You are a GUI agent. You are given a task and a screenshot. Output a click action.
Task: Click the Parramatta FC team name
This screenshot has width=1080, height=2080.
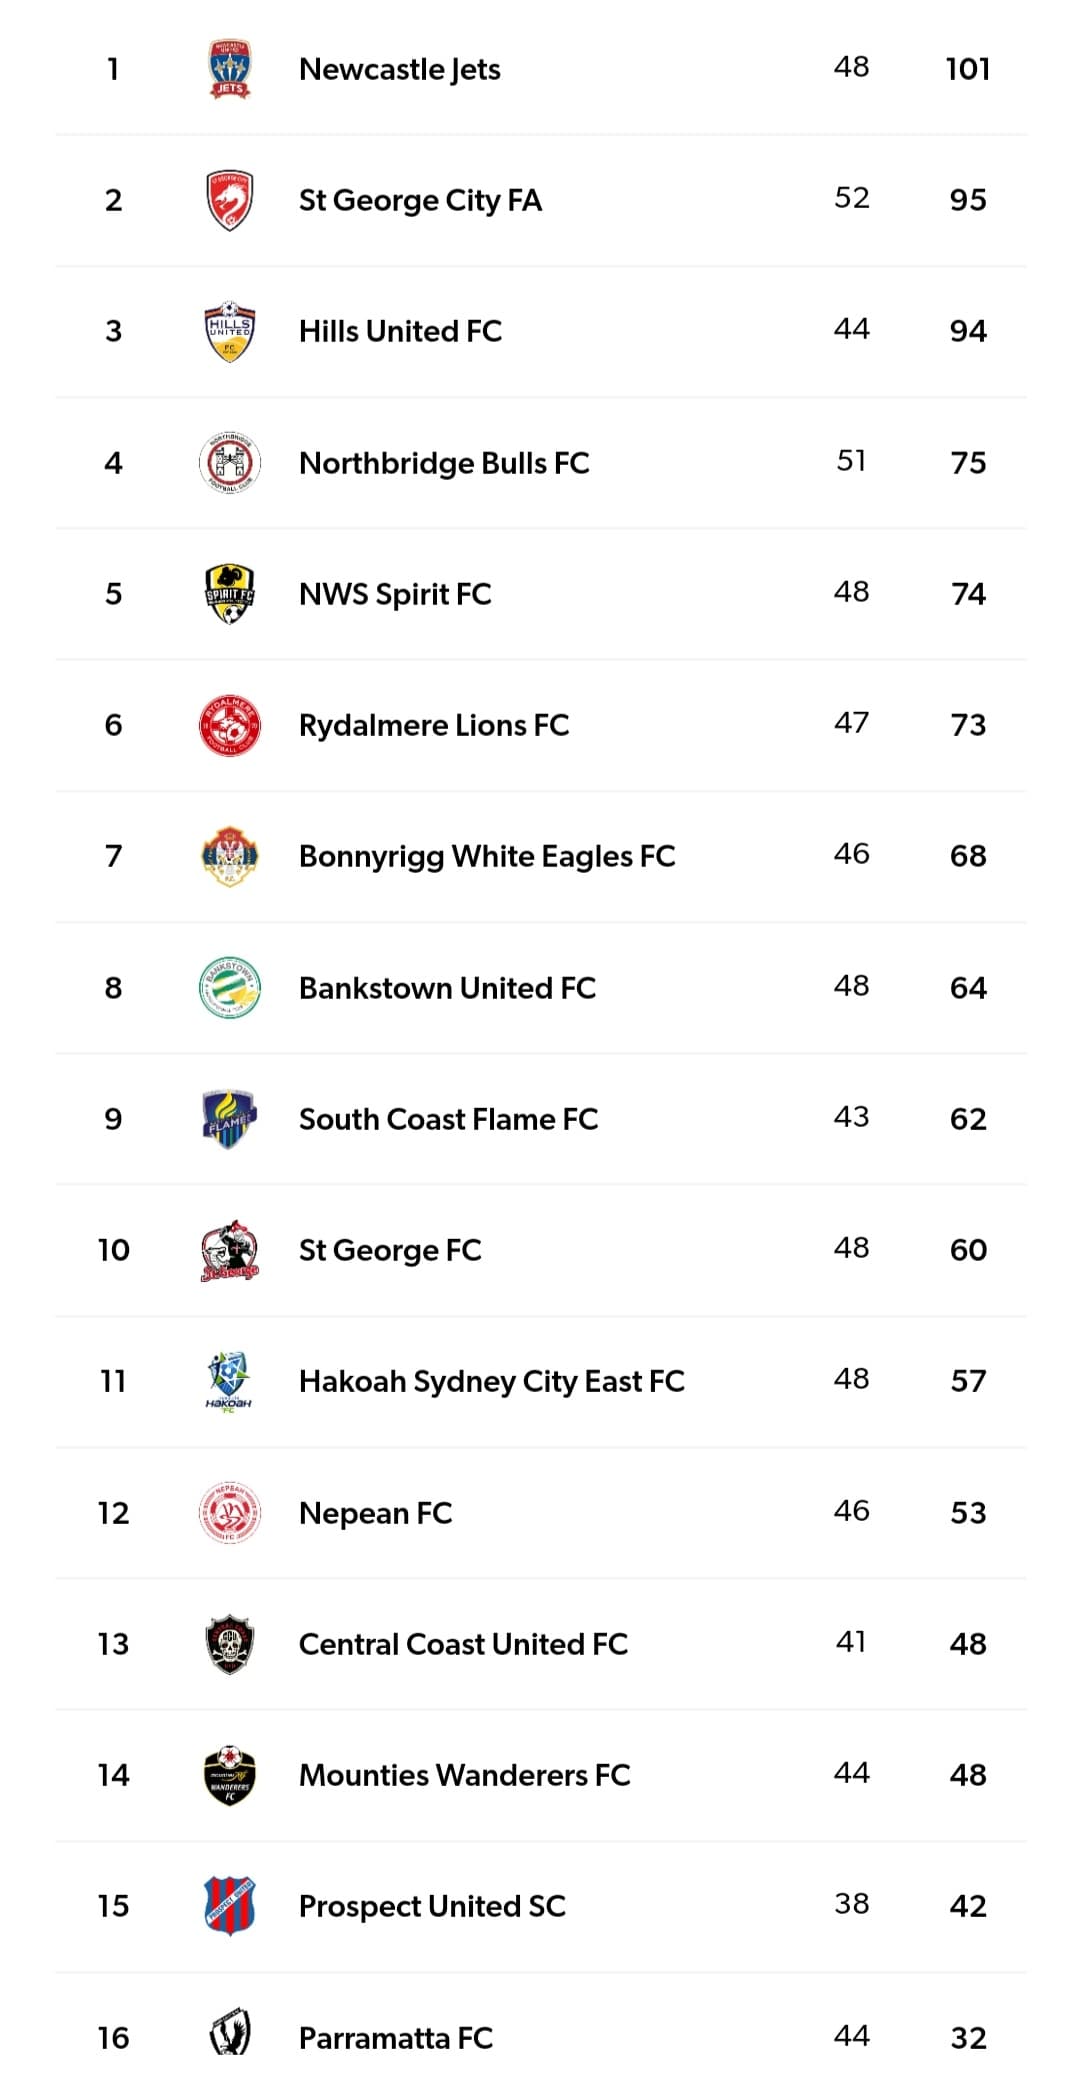pyautogui.click(x=396, y=2038)
